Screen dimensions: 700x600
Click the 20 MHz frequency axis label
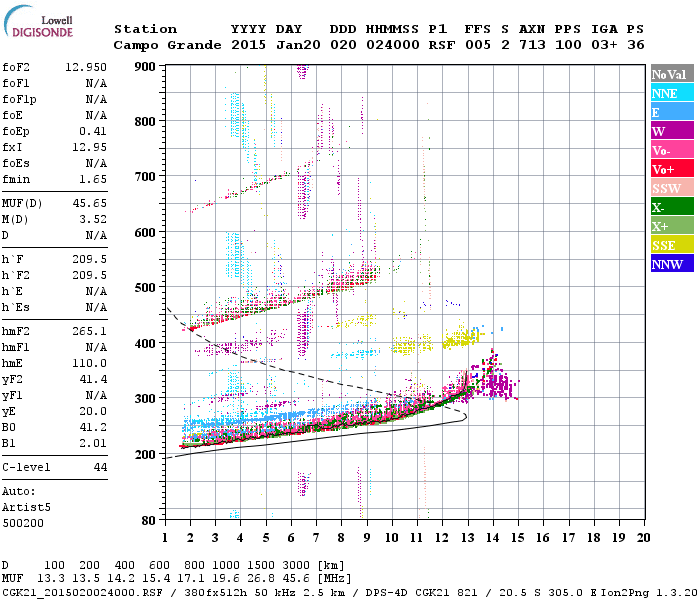(x=643, y=538)
